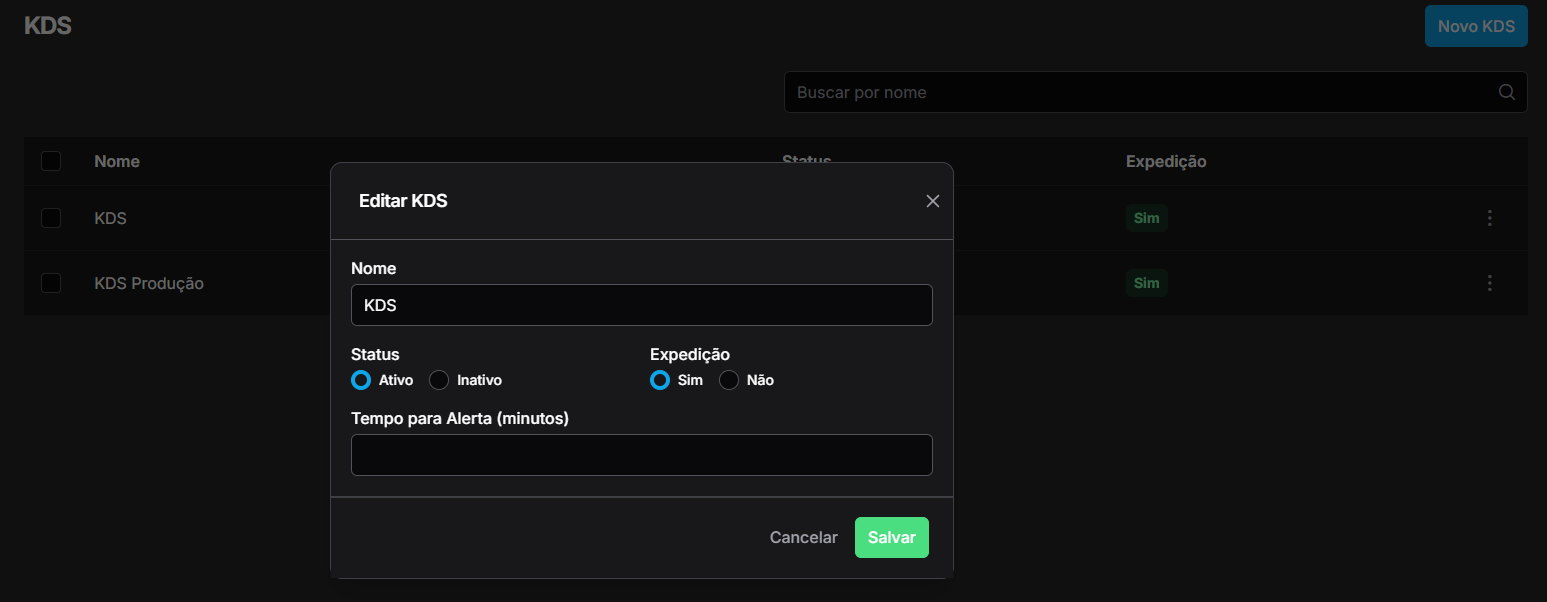Open actions menu for KDS row
This screenshot has height=602, width=1547.
pyautogui.click(x=1490, y=218)
